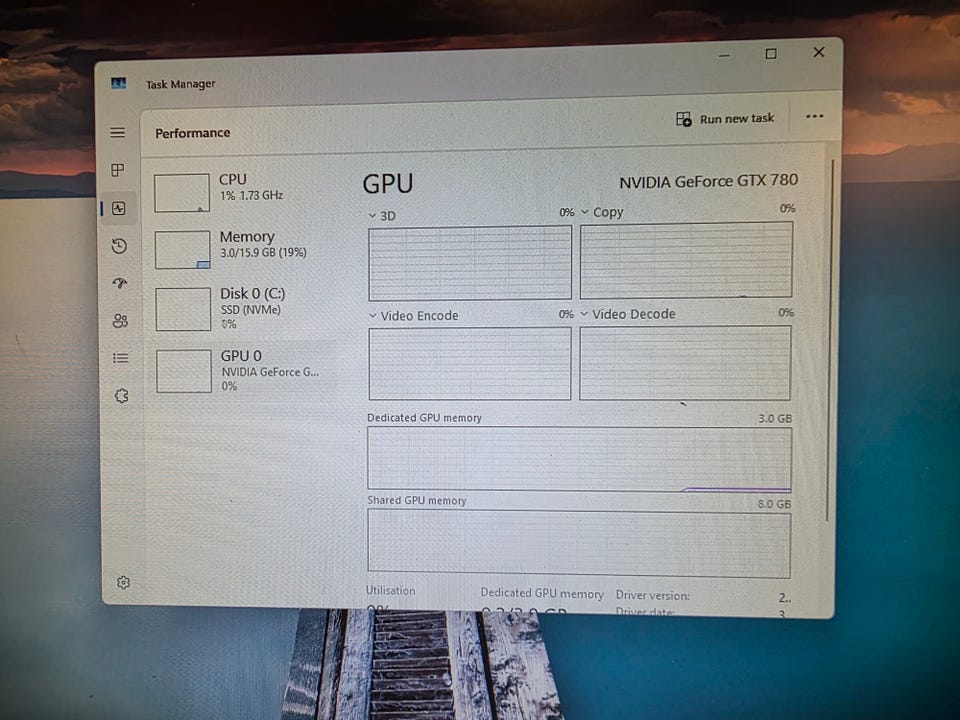Viewport: 960px width, 720px height.
Task: Click the 'SSD (NVMe)' disk text
Action: pos(251,310)
